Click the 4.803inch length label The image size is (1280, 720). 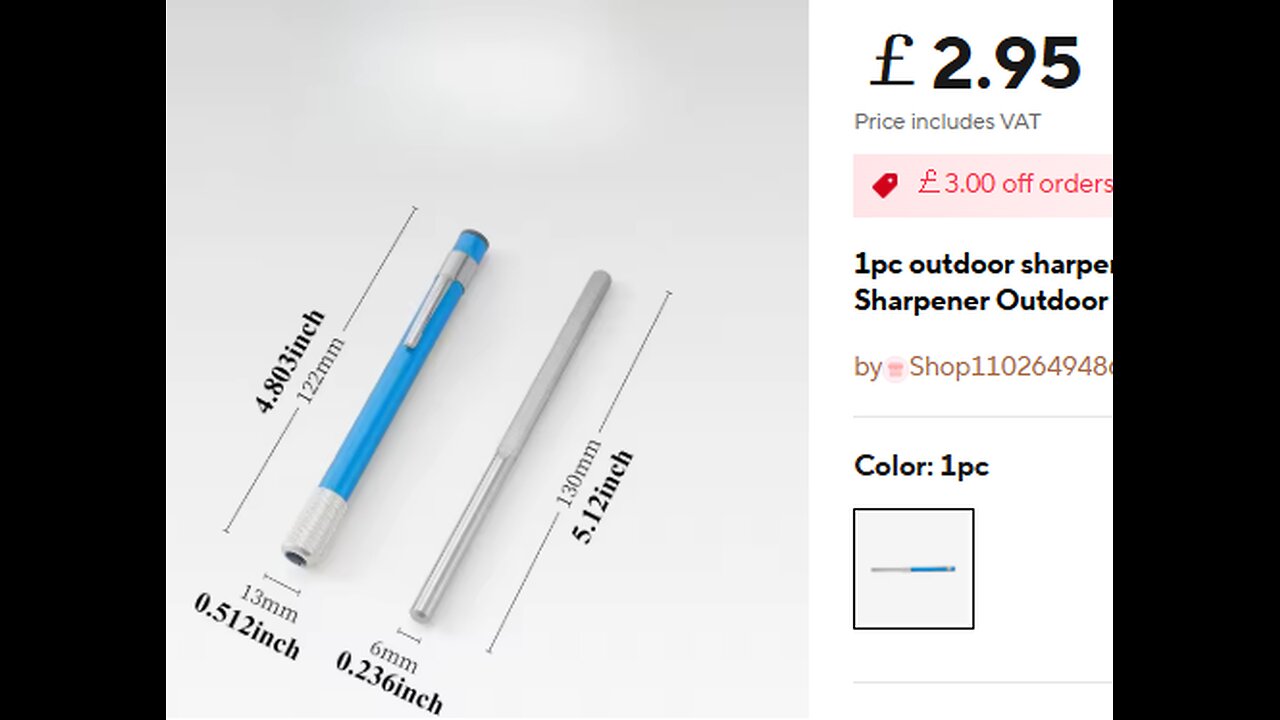tap(290, 362)
